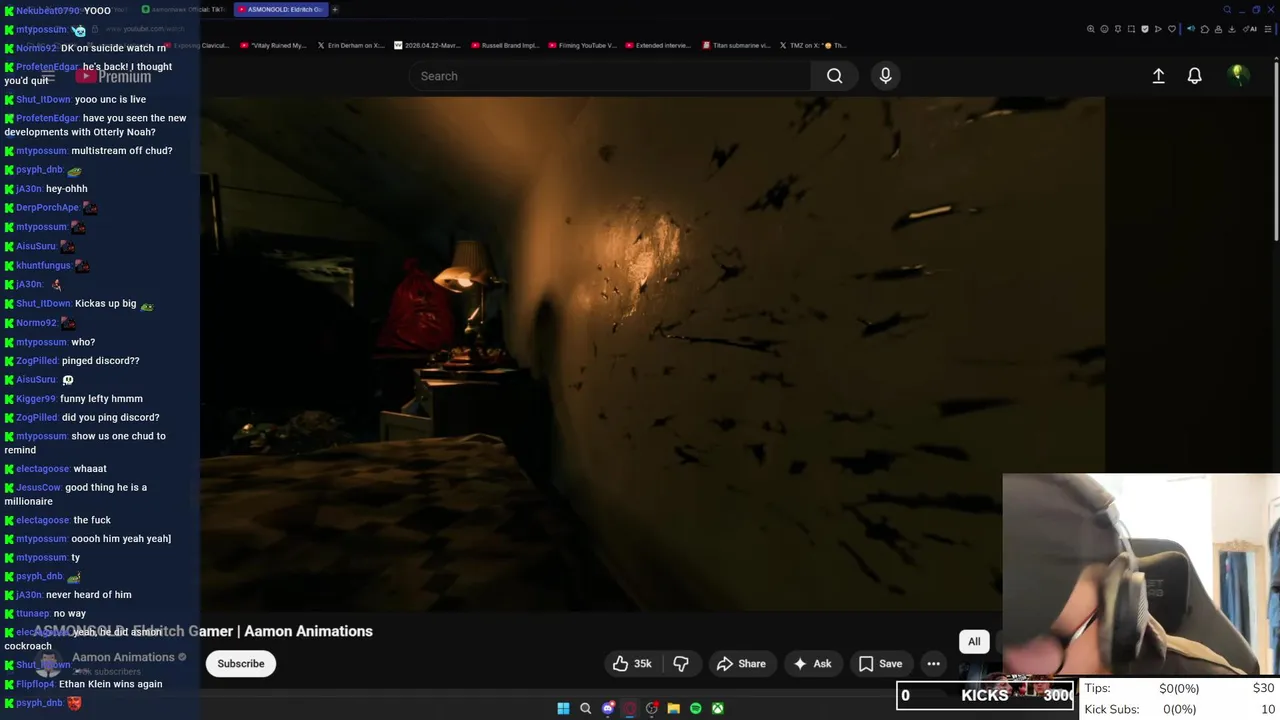Click the YouTube search magnifier button
Image resolution: width=1280 pixels, height=720 pixels.
point(834,76)
